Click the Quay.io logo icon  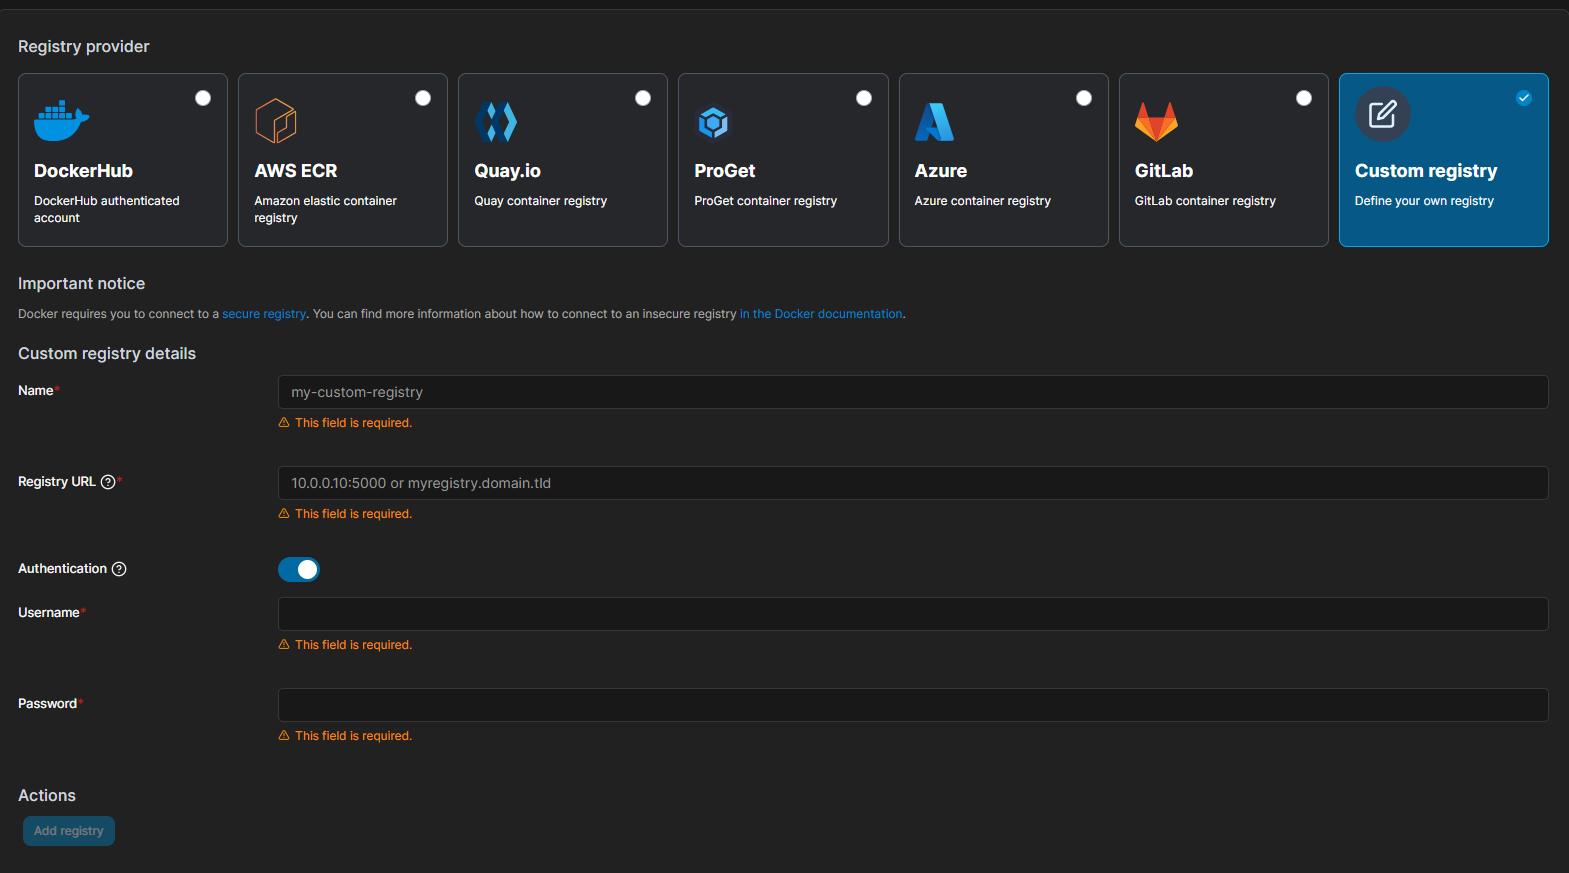[496, 122]
